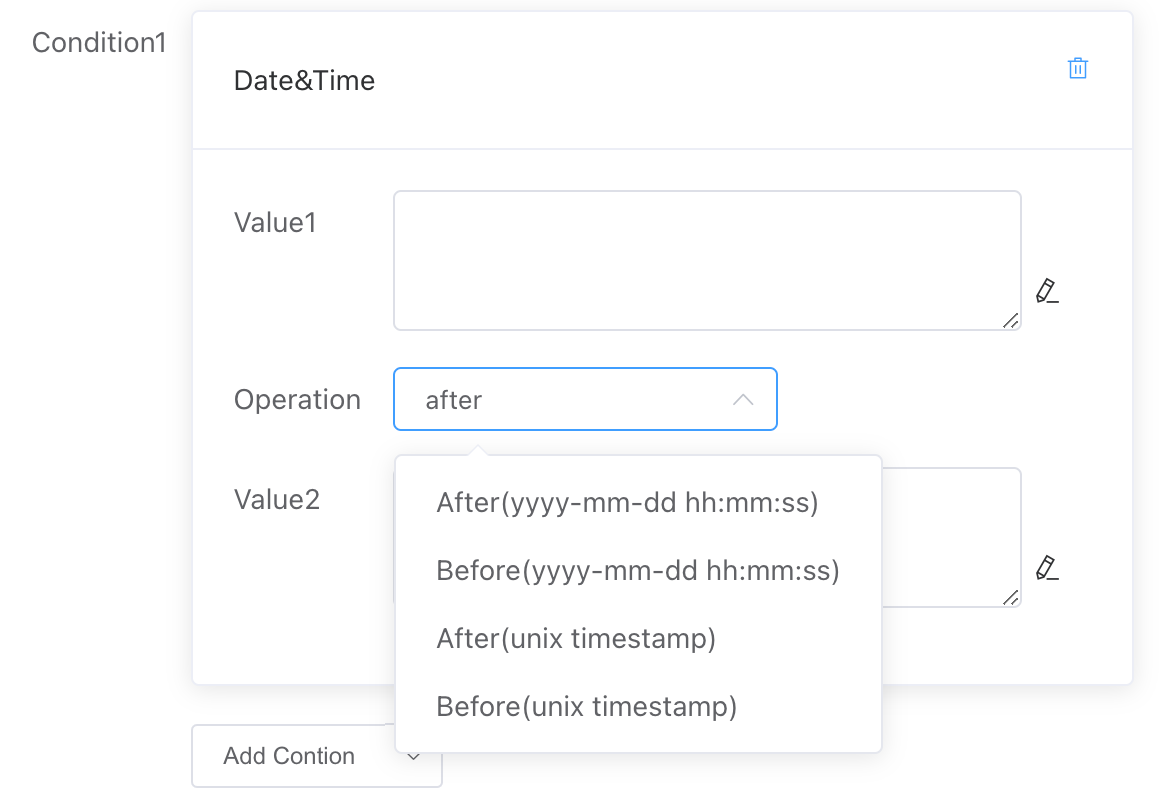
Task: Click the Value1 textarea resize handle
Action: coord(1010,320)
